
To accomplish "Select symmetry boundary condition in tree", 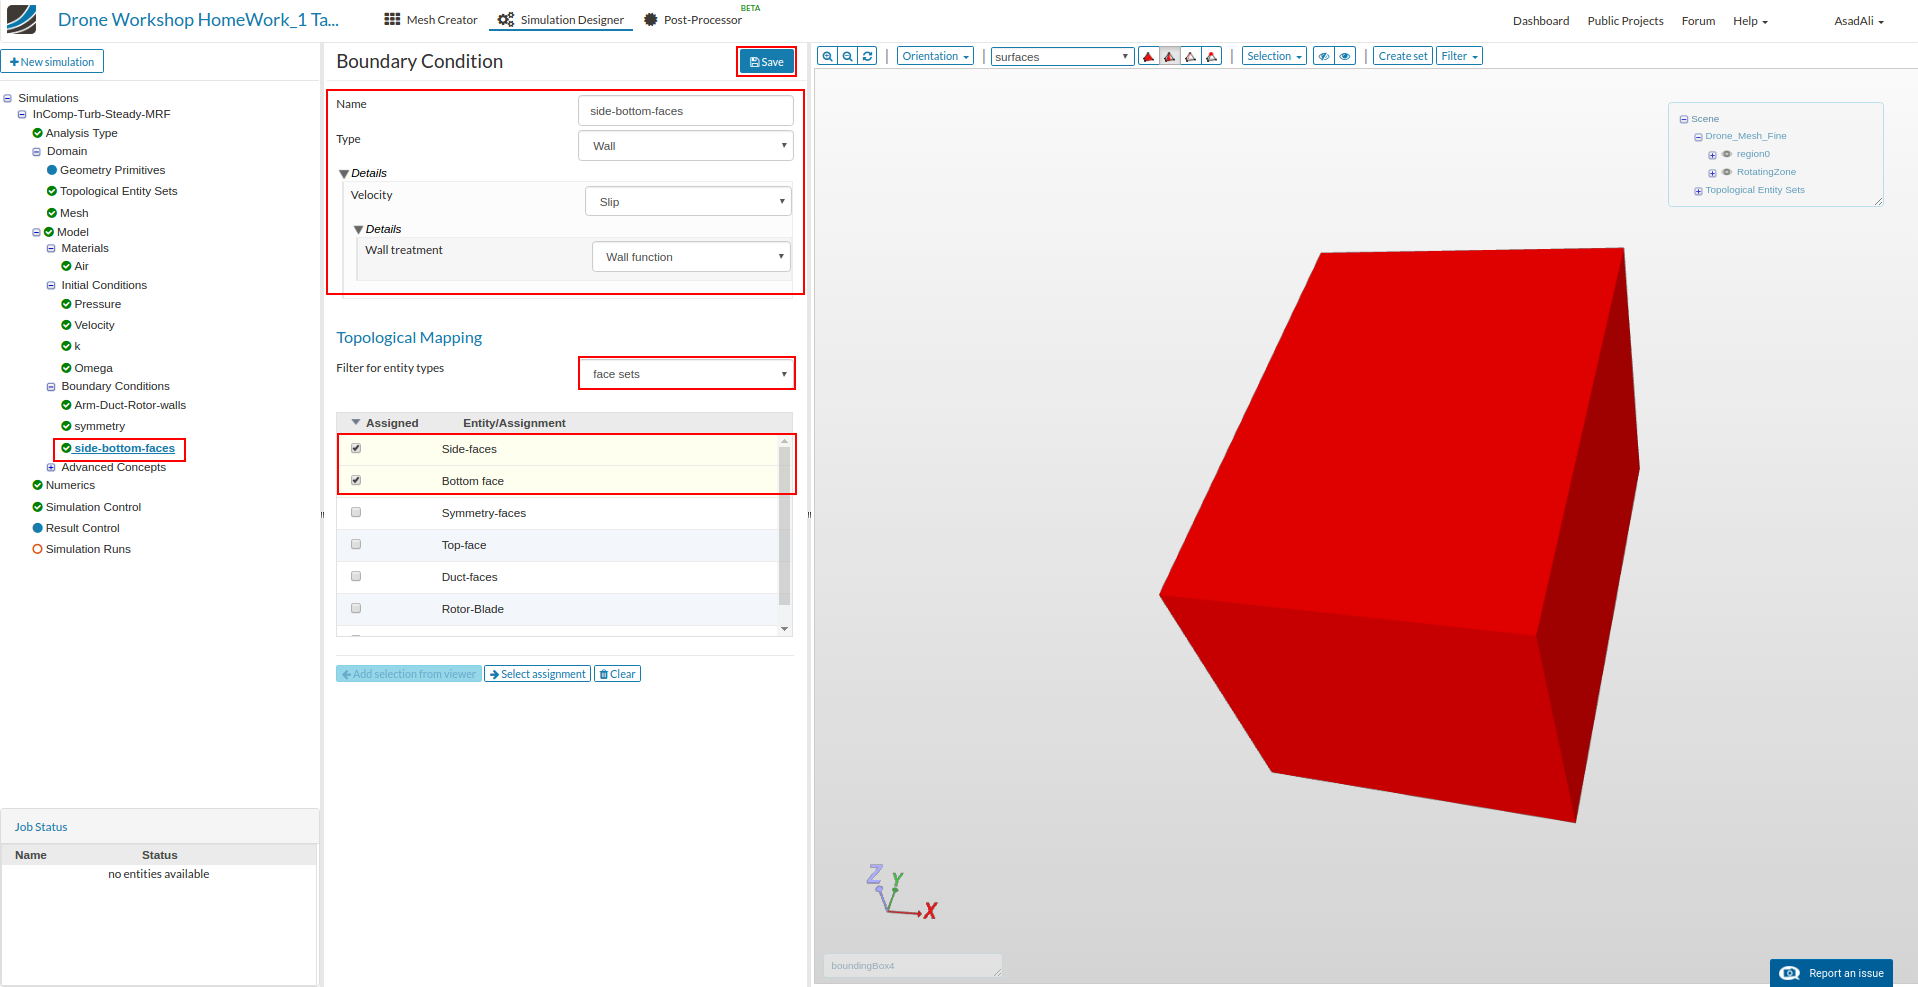I will 99,426.
